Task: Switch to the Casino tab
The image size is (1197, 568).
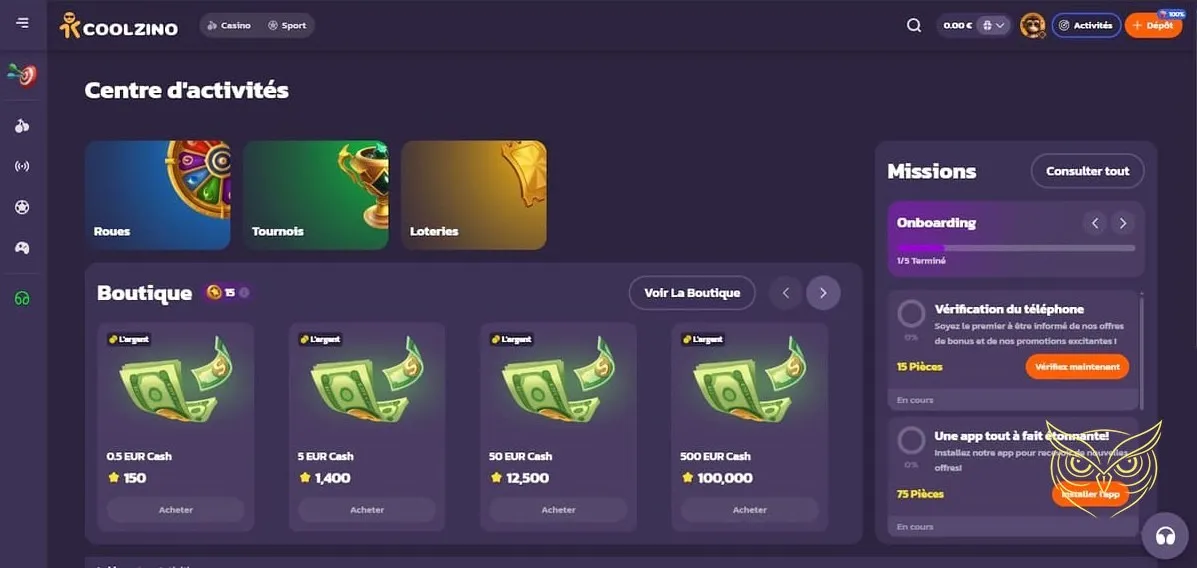Action: (x=229, y=25)
